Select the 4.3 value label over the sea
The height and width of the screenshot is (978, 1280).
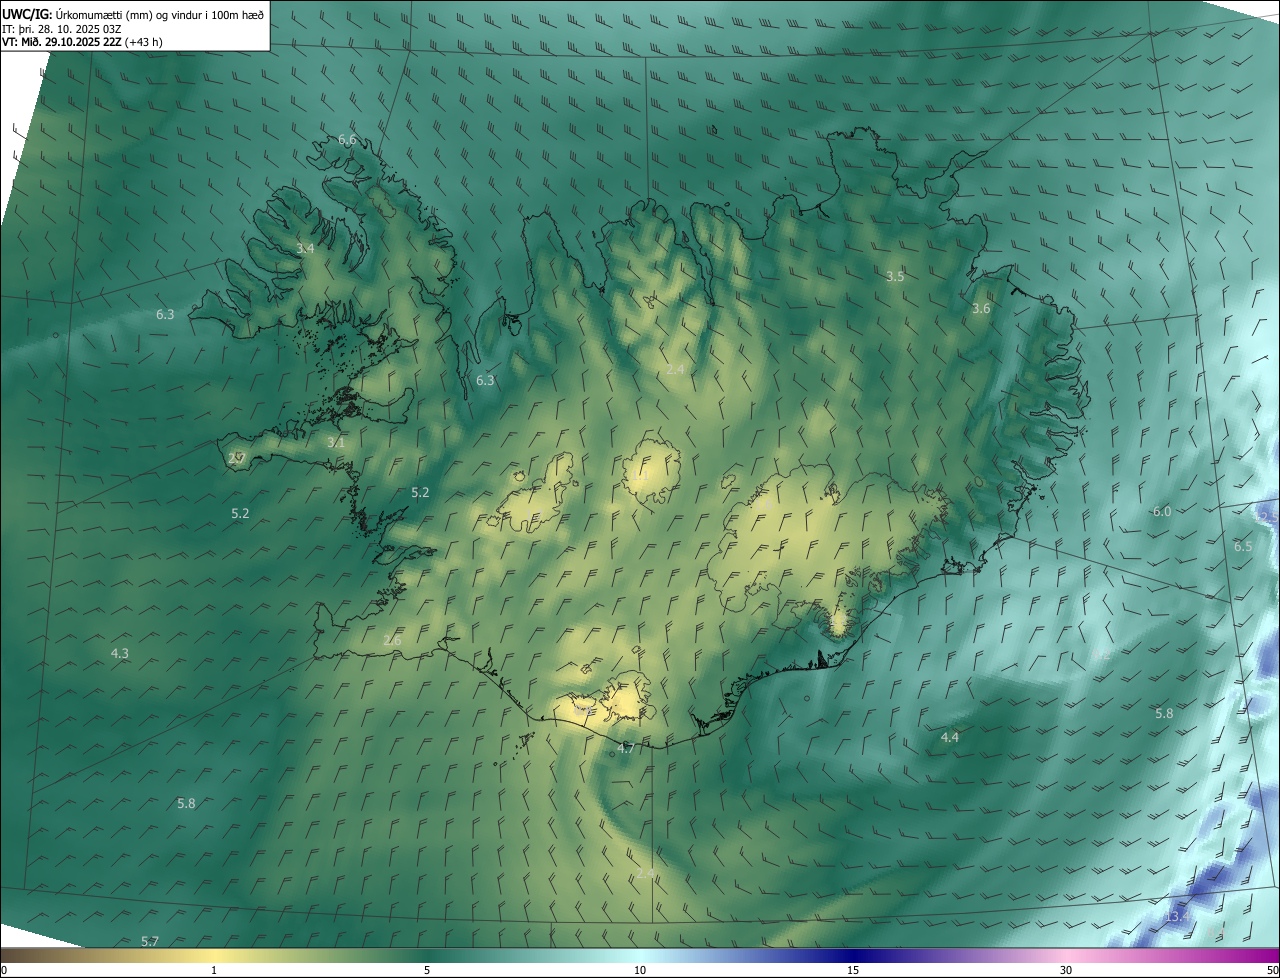pyautogui.click(x=119, y=653)
